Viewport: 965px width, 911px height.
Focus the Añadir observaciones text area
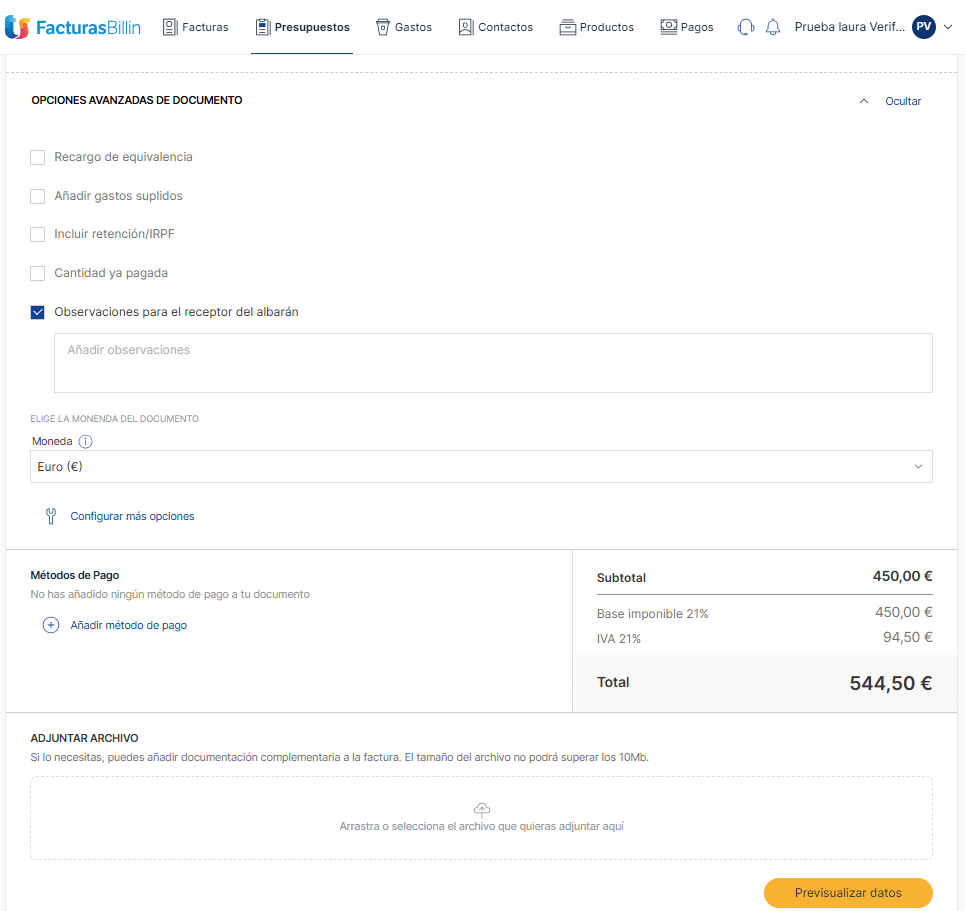[x=493, y=363]
